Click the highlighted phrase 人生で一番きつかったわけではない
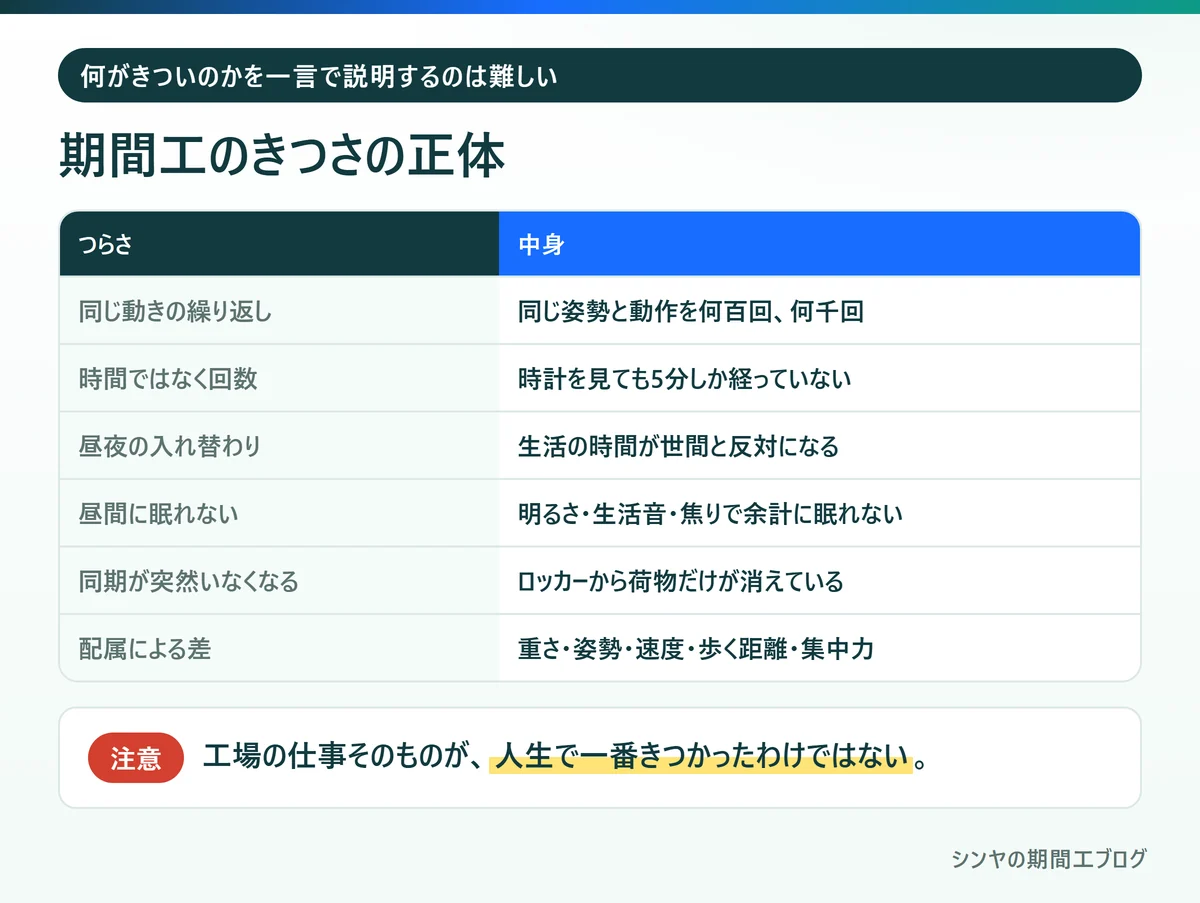This screenshot has width=1200, height=903. [x=701, y=757]
